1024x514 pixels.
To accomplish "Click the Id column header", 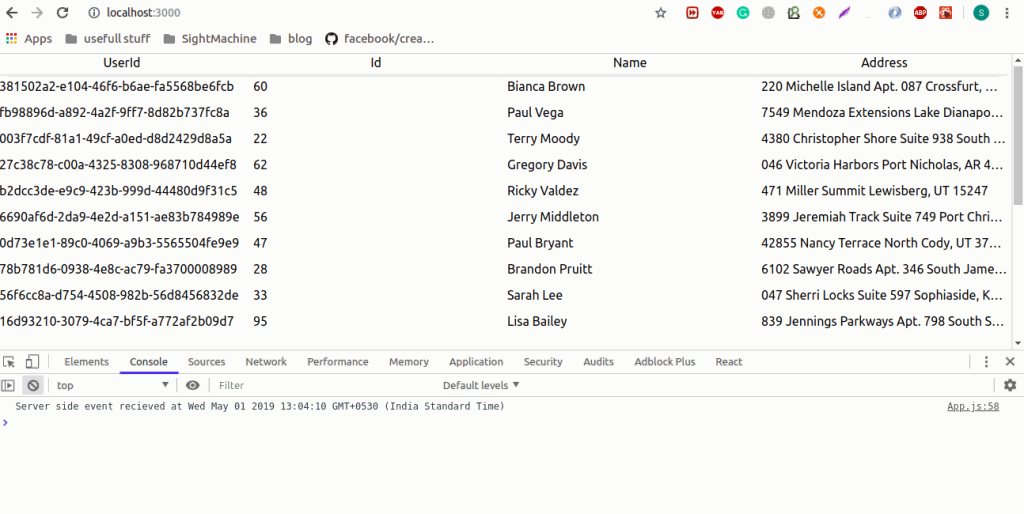I will 376,63.
